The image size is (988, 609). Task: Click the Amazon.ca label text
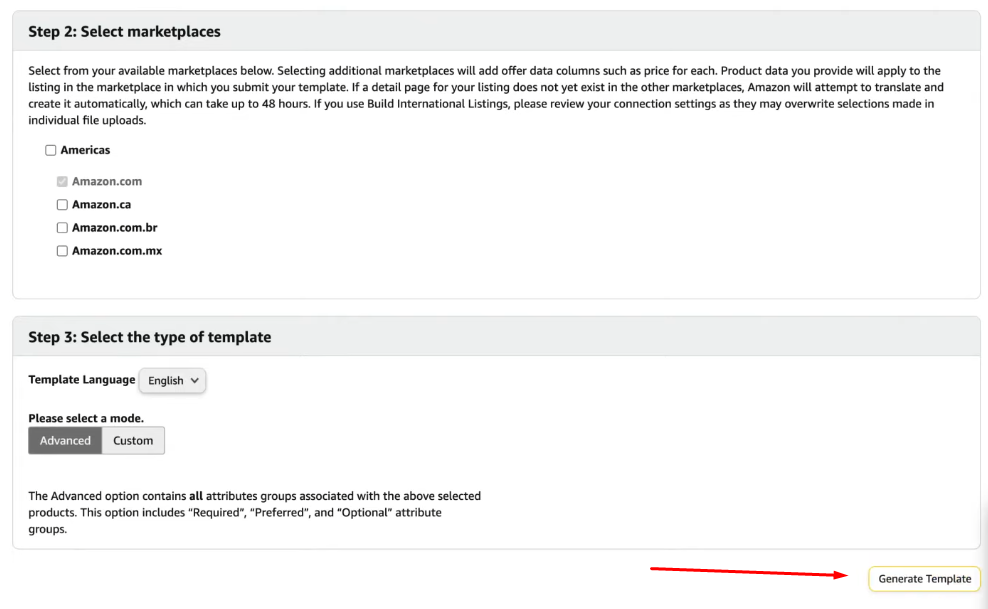click(101, 205)
